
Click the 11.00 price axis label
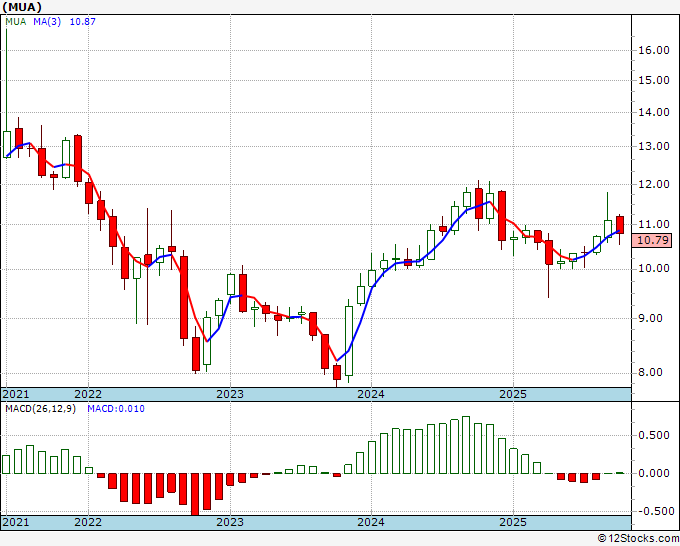(x=654, y=224)
